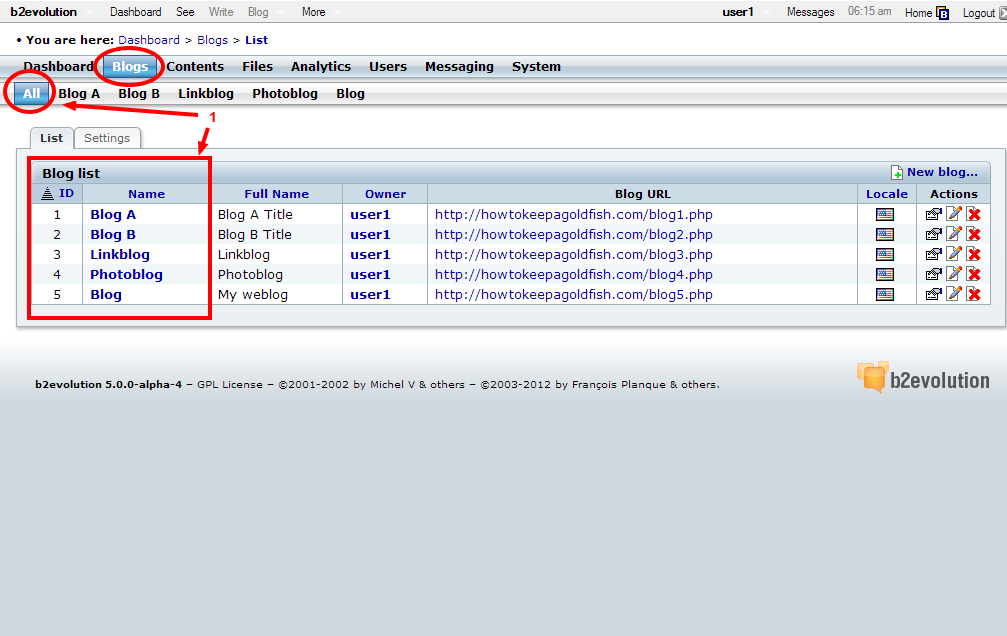Select Blog in the blog sub-navigation
The height and width of the screenshot is (636, 1007).
[x=350, y=94]
